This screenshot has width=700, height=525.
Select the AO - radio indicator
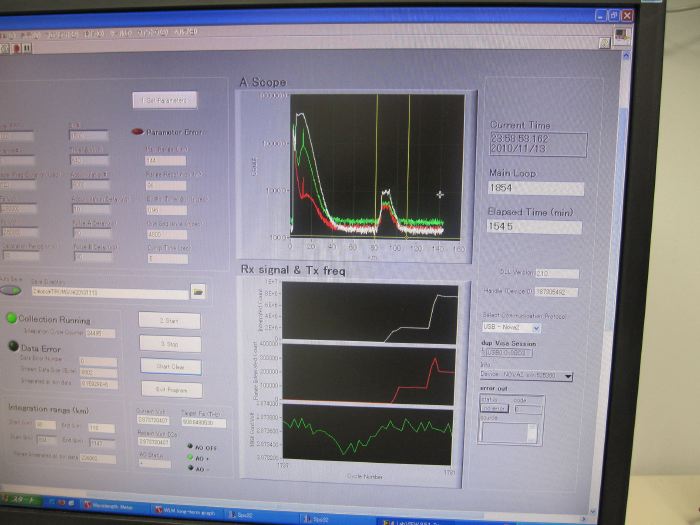pyautogui.click(x=192, y=467)
